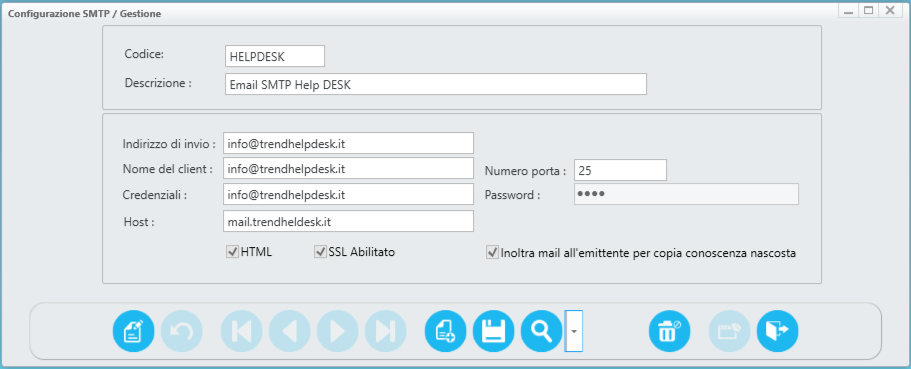Click the edit record icon

(134, 331)
